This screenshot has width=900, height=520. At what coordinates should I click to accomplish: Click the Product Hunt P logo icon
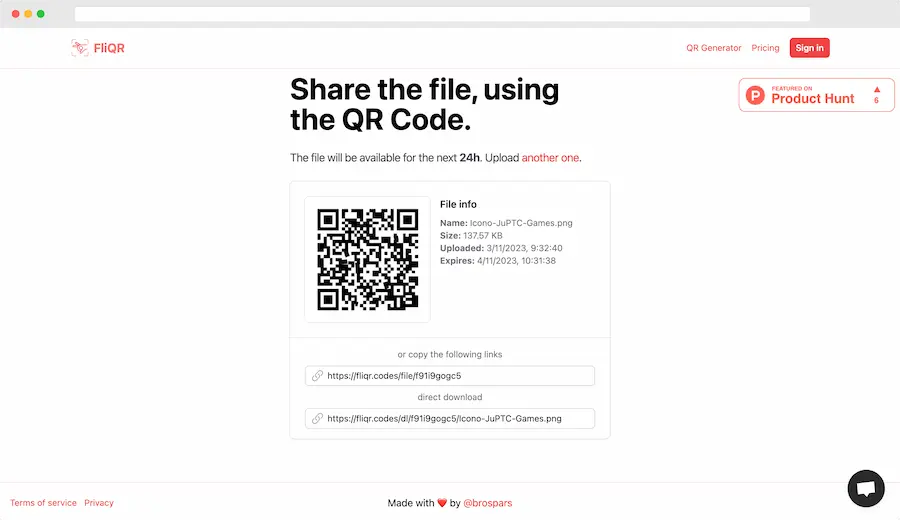[755, 95]
